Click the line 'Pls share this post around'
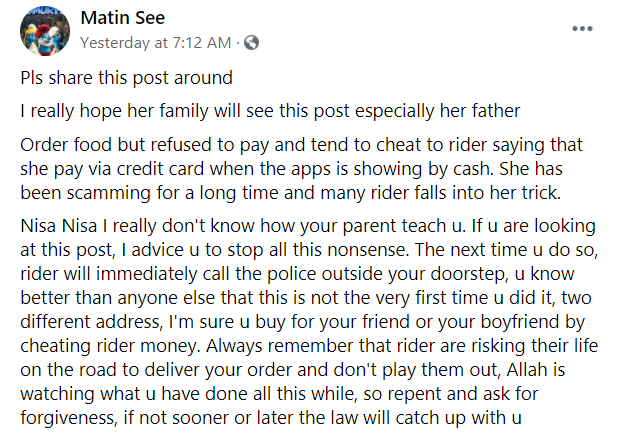 (x=127, y=78)
